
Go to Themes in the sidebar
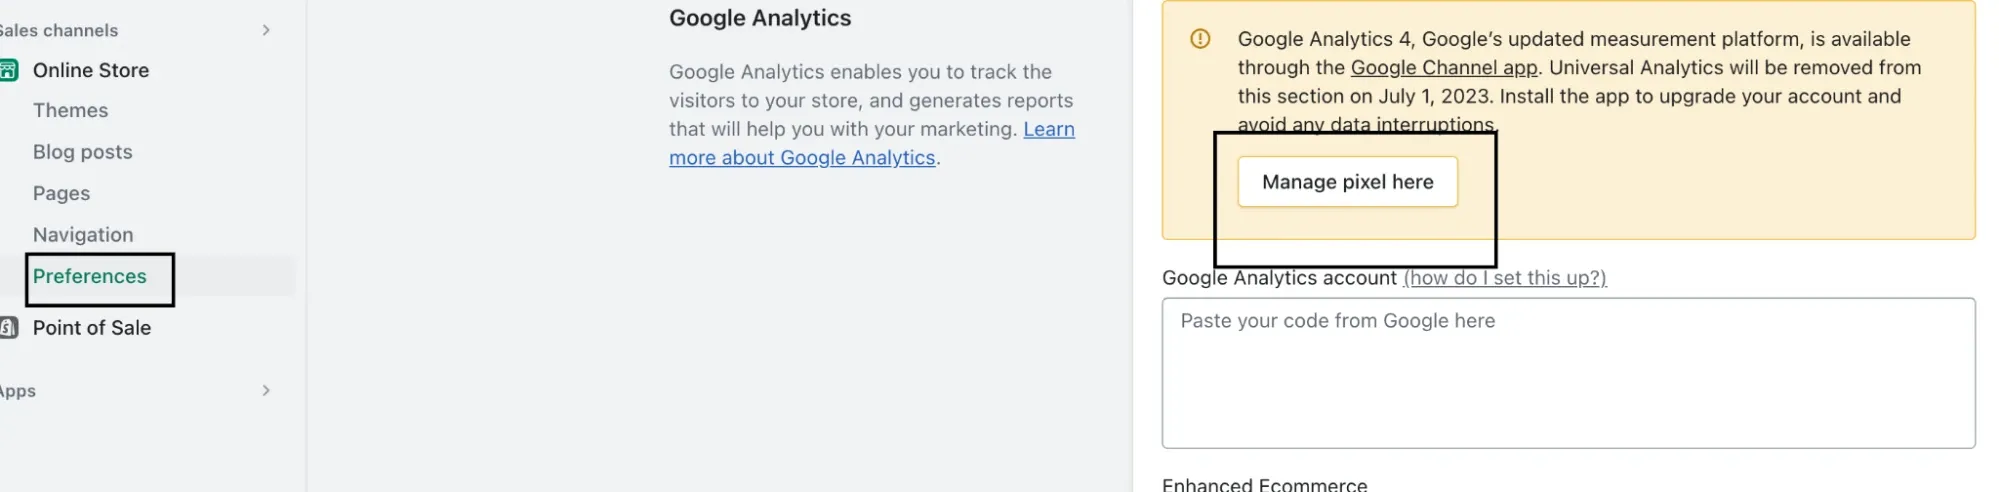tap(70, 110)
